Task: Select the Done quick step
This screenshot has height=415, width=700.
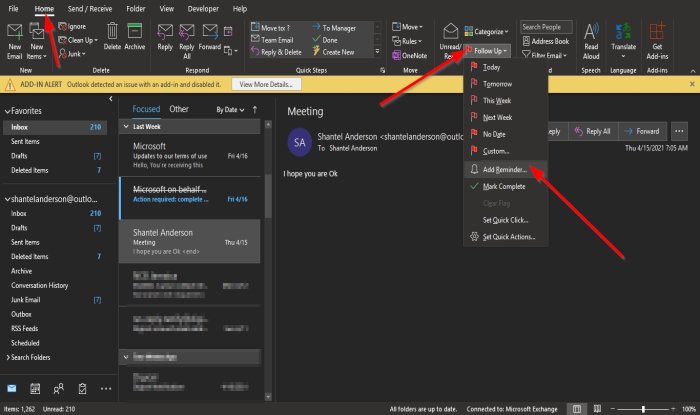Action: (325, 40)
